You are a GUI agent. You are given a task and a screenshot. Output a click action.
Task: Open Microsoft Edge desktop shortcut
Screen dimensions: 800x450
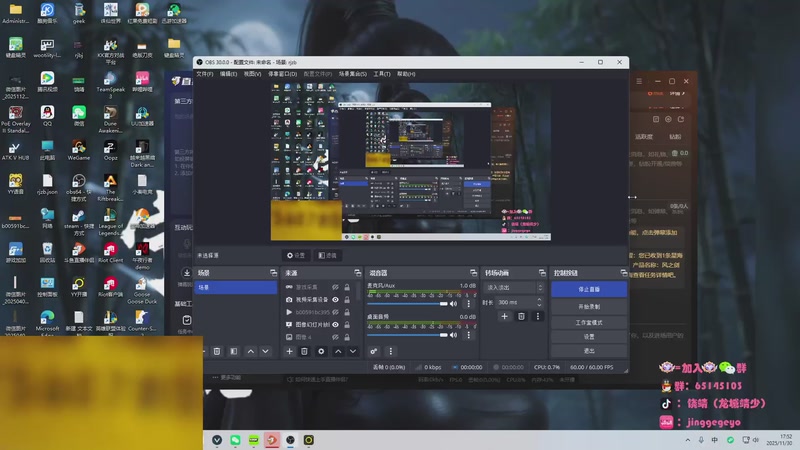(x=47, y=322)
